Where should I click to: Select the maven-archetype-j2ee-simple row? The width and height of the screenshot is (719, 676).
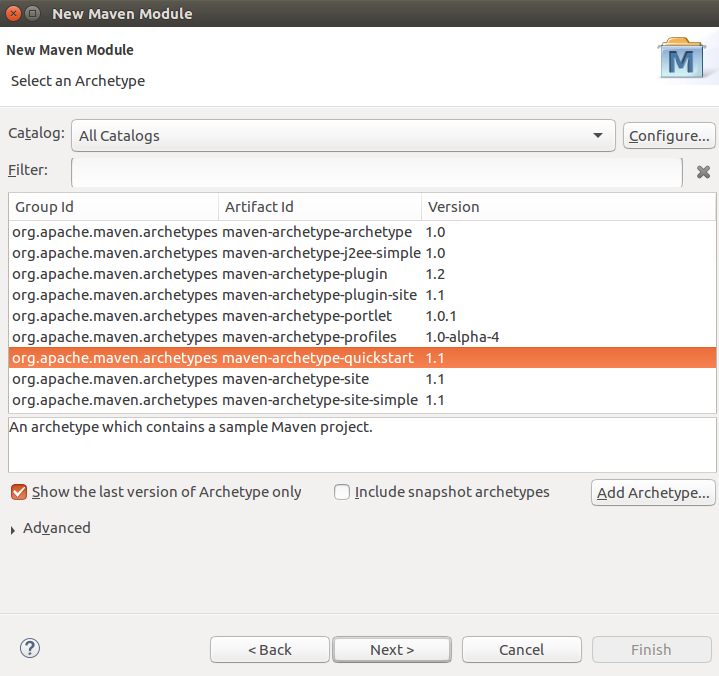[x=362, y=253]
